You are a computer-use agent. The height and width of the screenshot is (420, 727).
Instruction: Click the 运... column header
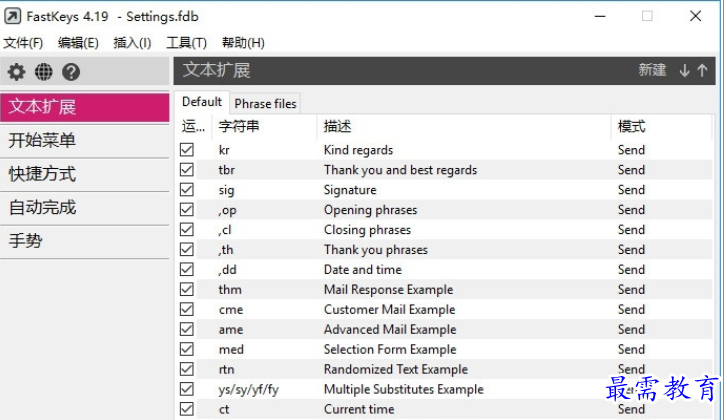coord(193,127)
